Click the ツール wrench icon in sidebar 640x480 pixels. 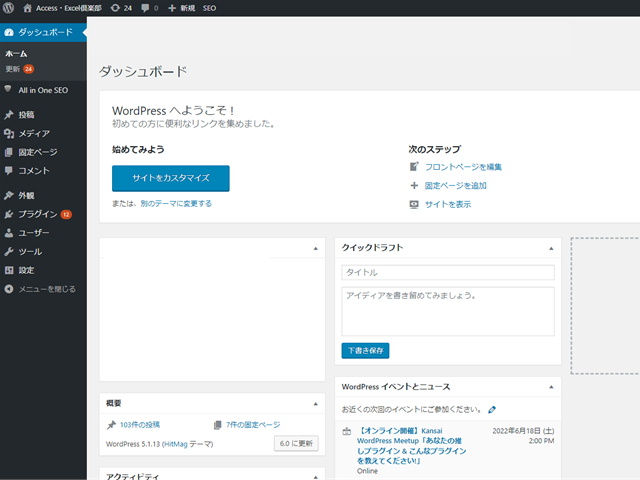pyautogui.click(x=9, y=252)
